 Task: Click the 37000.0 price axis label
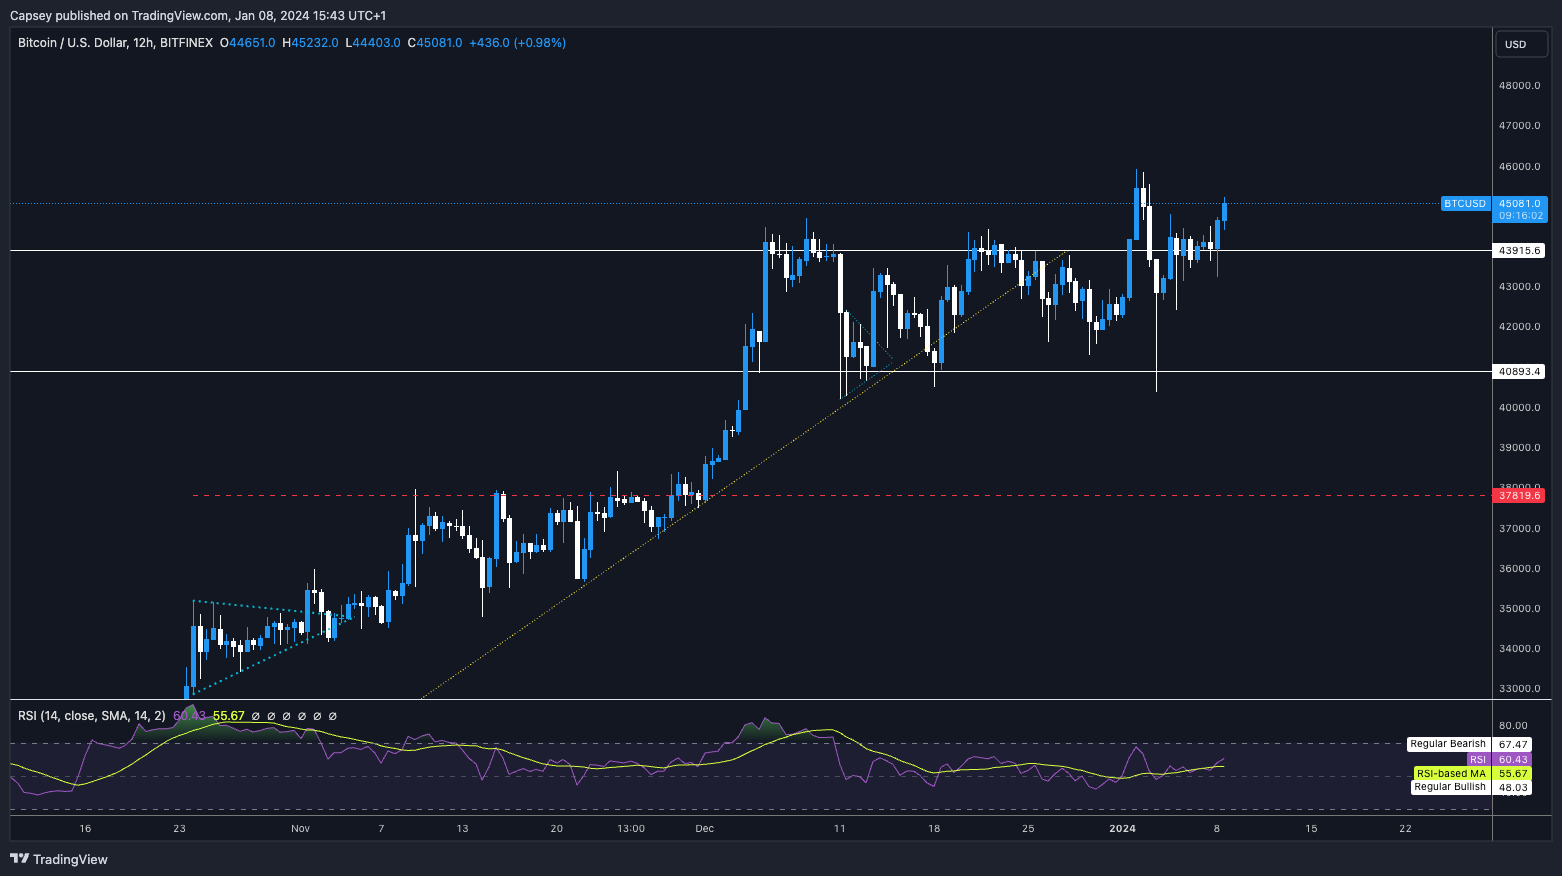1520,529
